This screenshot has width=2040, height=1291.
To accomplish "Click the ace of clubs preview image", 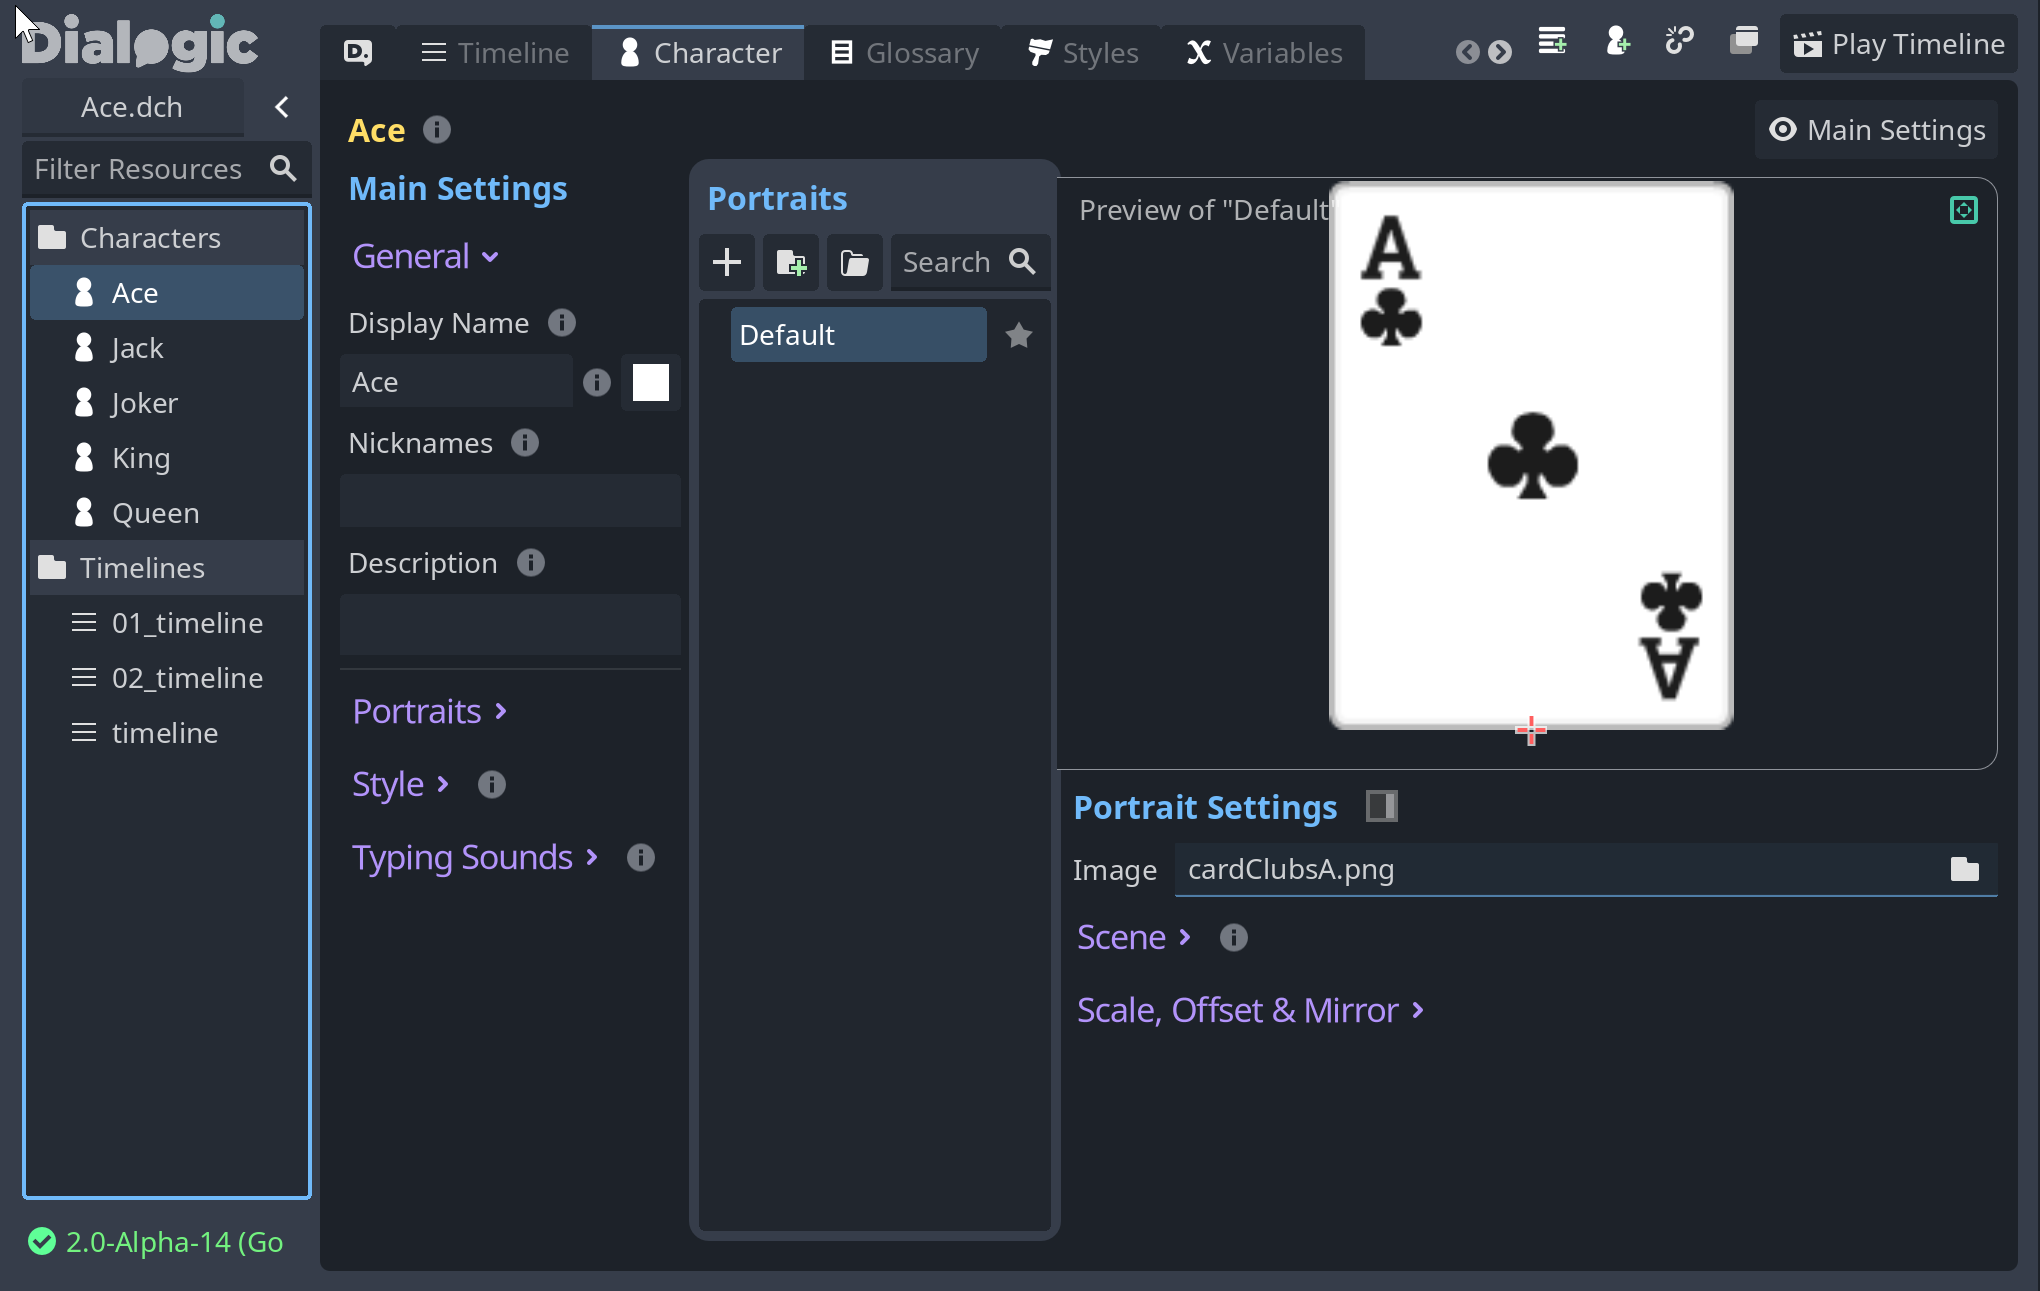I will point(1531,456).
